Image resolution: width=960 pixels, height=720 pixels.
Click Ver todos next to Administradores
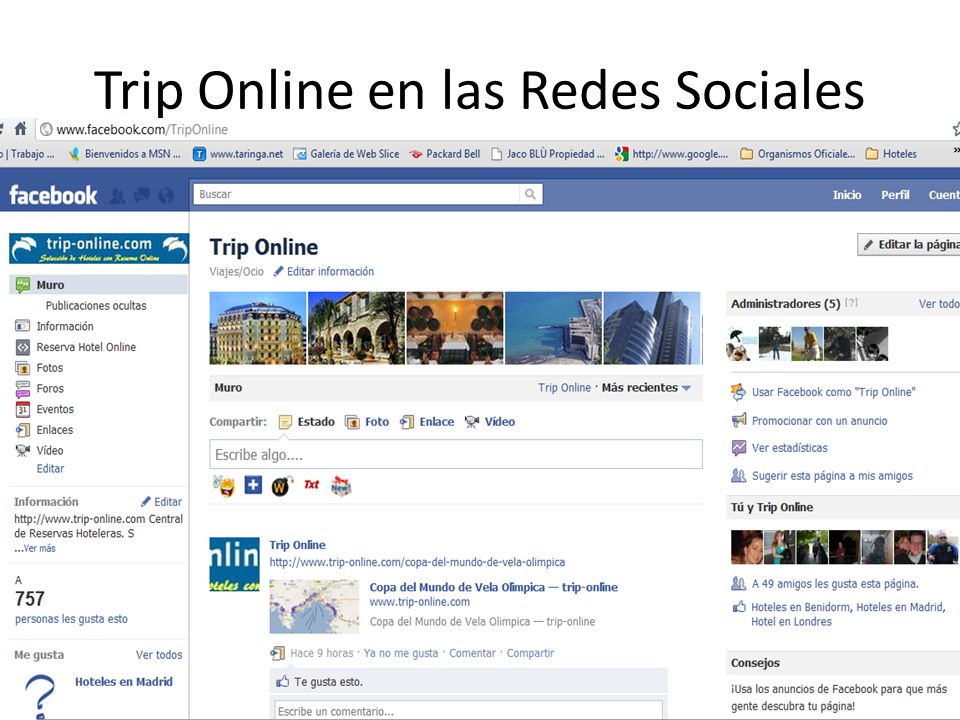(939, 304)
